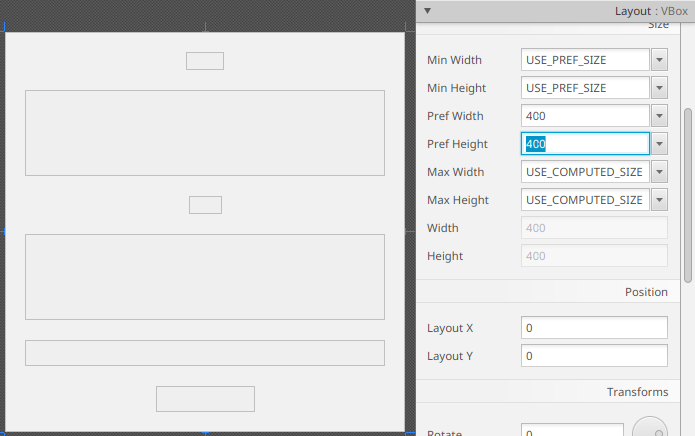The height and width of the screenshot is (436, 695).
Task: Click the Rotate value field
Action: tap(572, 431)
